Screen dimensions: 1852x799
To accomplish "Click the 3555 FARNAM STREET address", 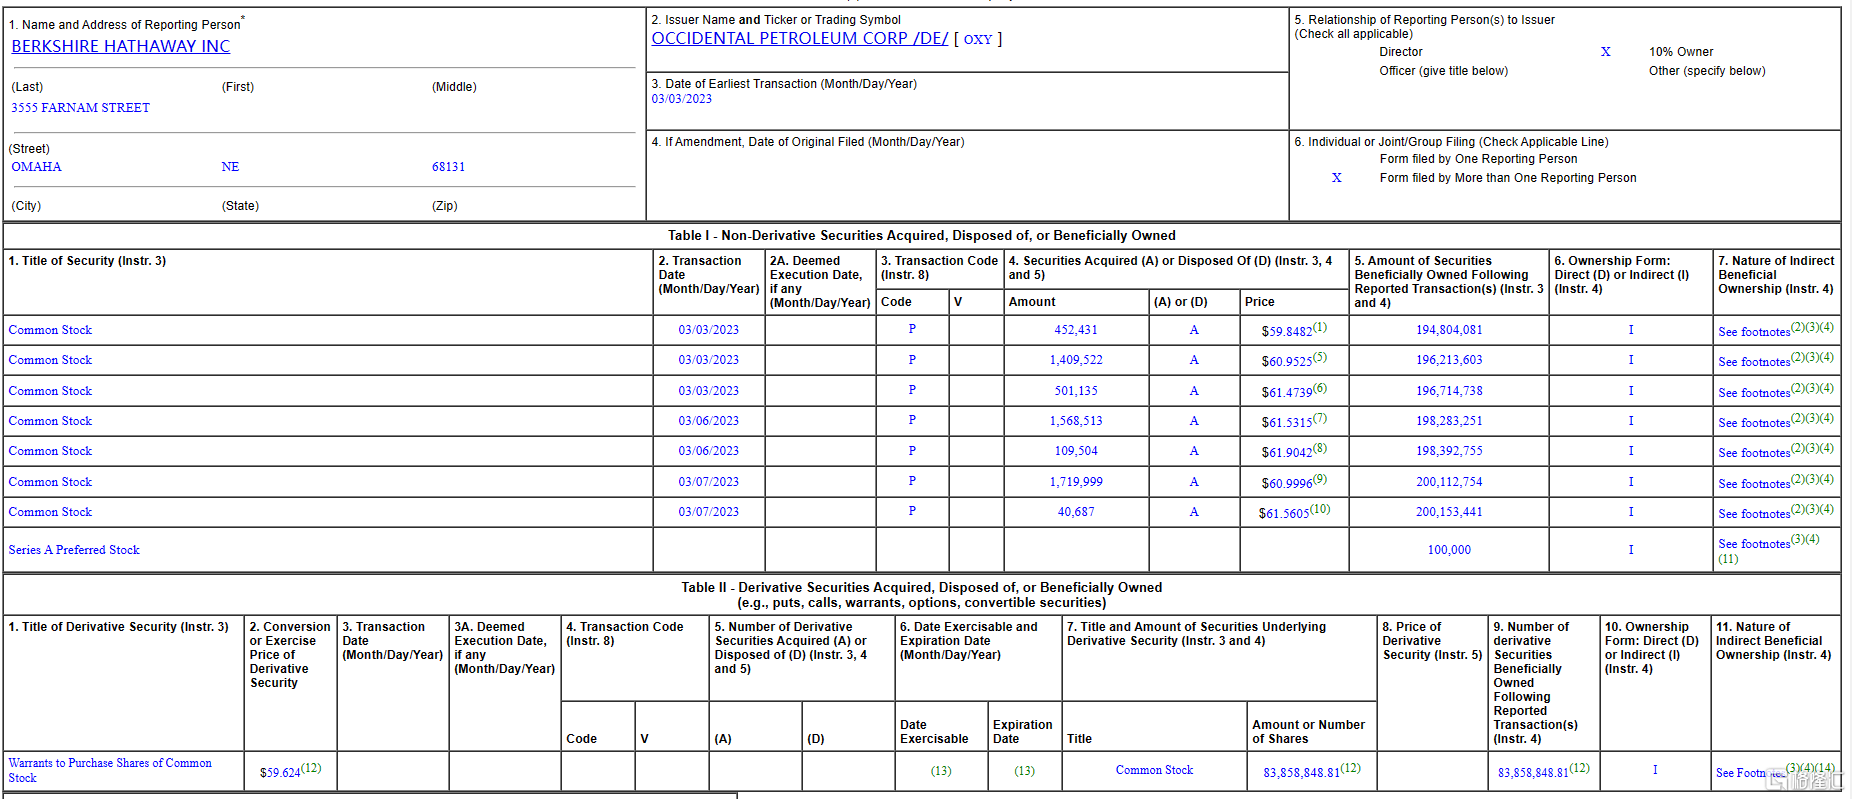I will pyautogui.click(x=80, y=108).
